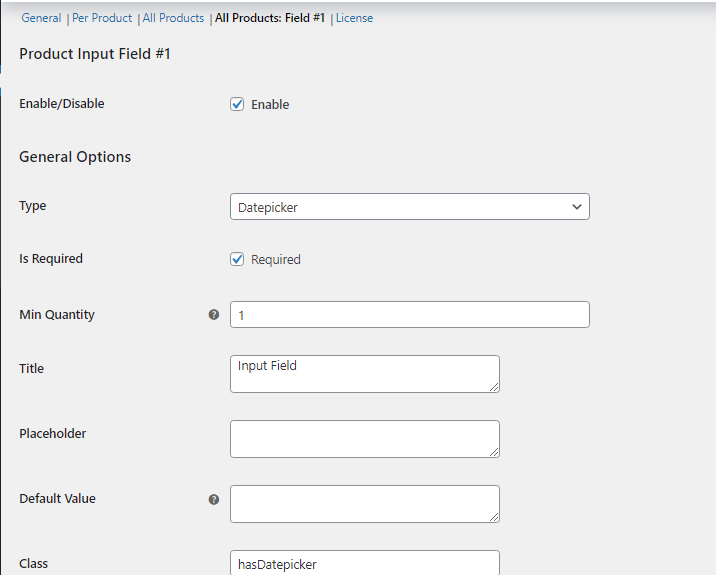Click the Is Required field label
The width and height of the screenshot is (716, 575).
(x=51, y=259)
